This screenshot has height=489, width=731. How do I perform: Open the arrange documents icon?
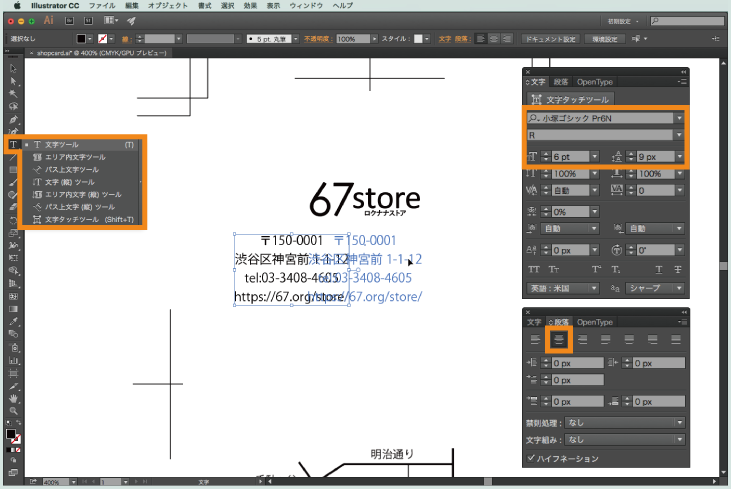pos(111,21)
